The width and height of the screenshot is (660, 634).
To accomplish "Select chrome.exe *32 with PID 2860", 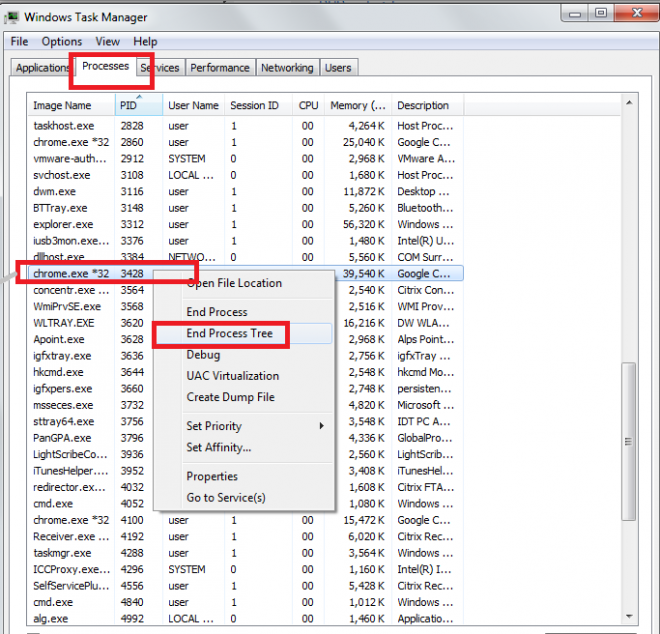I will [x=246, y=142].
